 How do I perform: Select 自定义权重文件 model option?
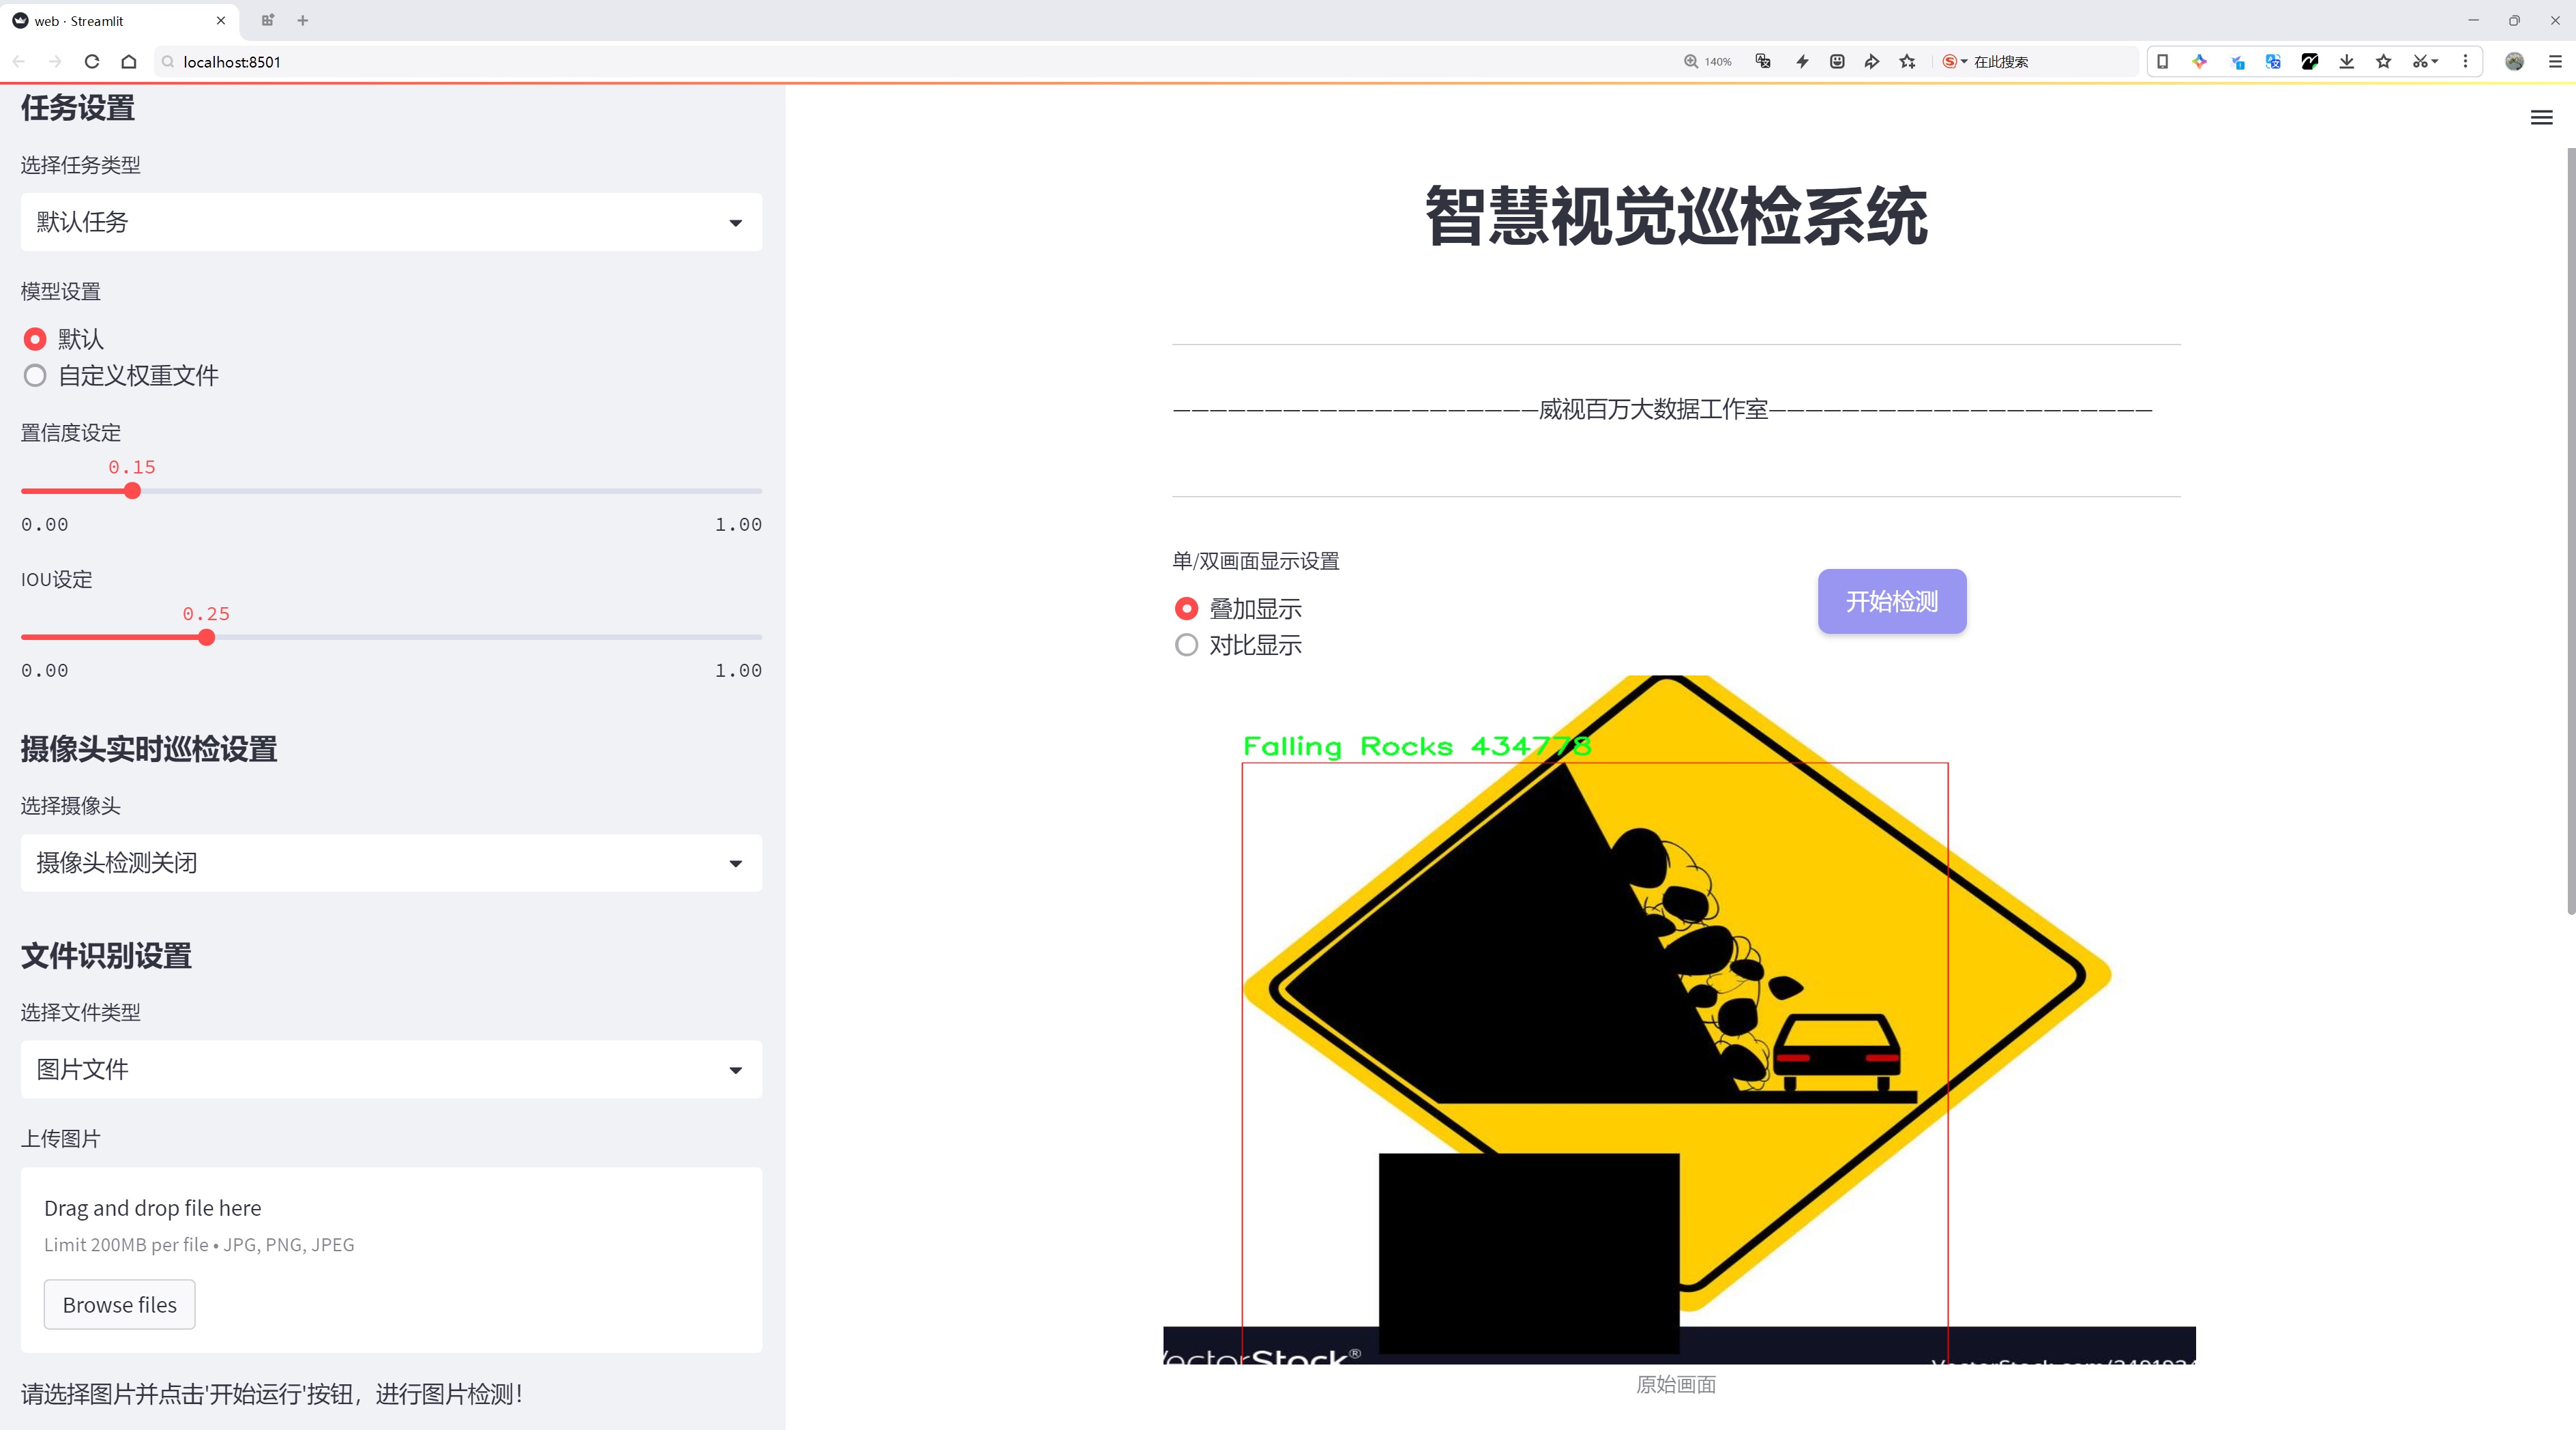pos(36,376)
